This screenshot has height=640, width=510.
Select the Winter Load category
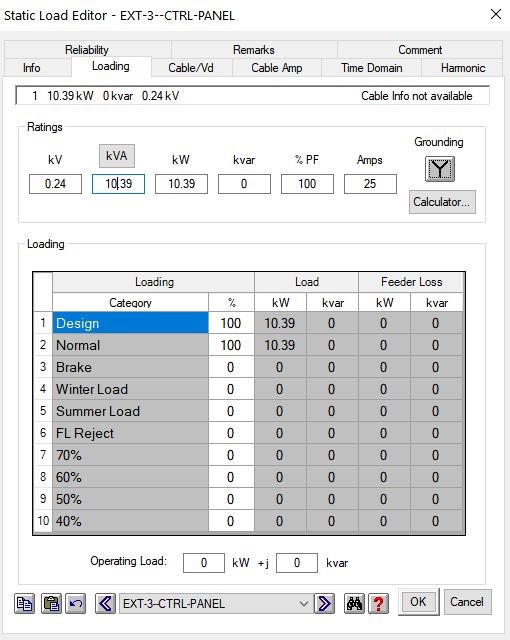pos(130,389)
